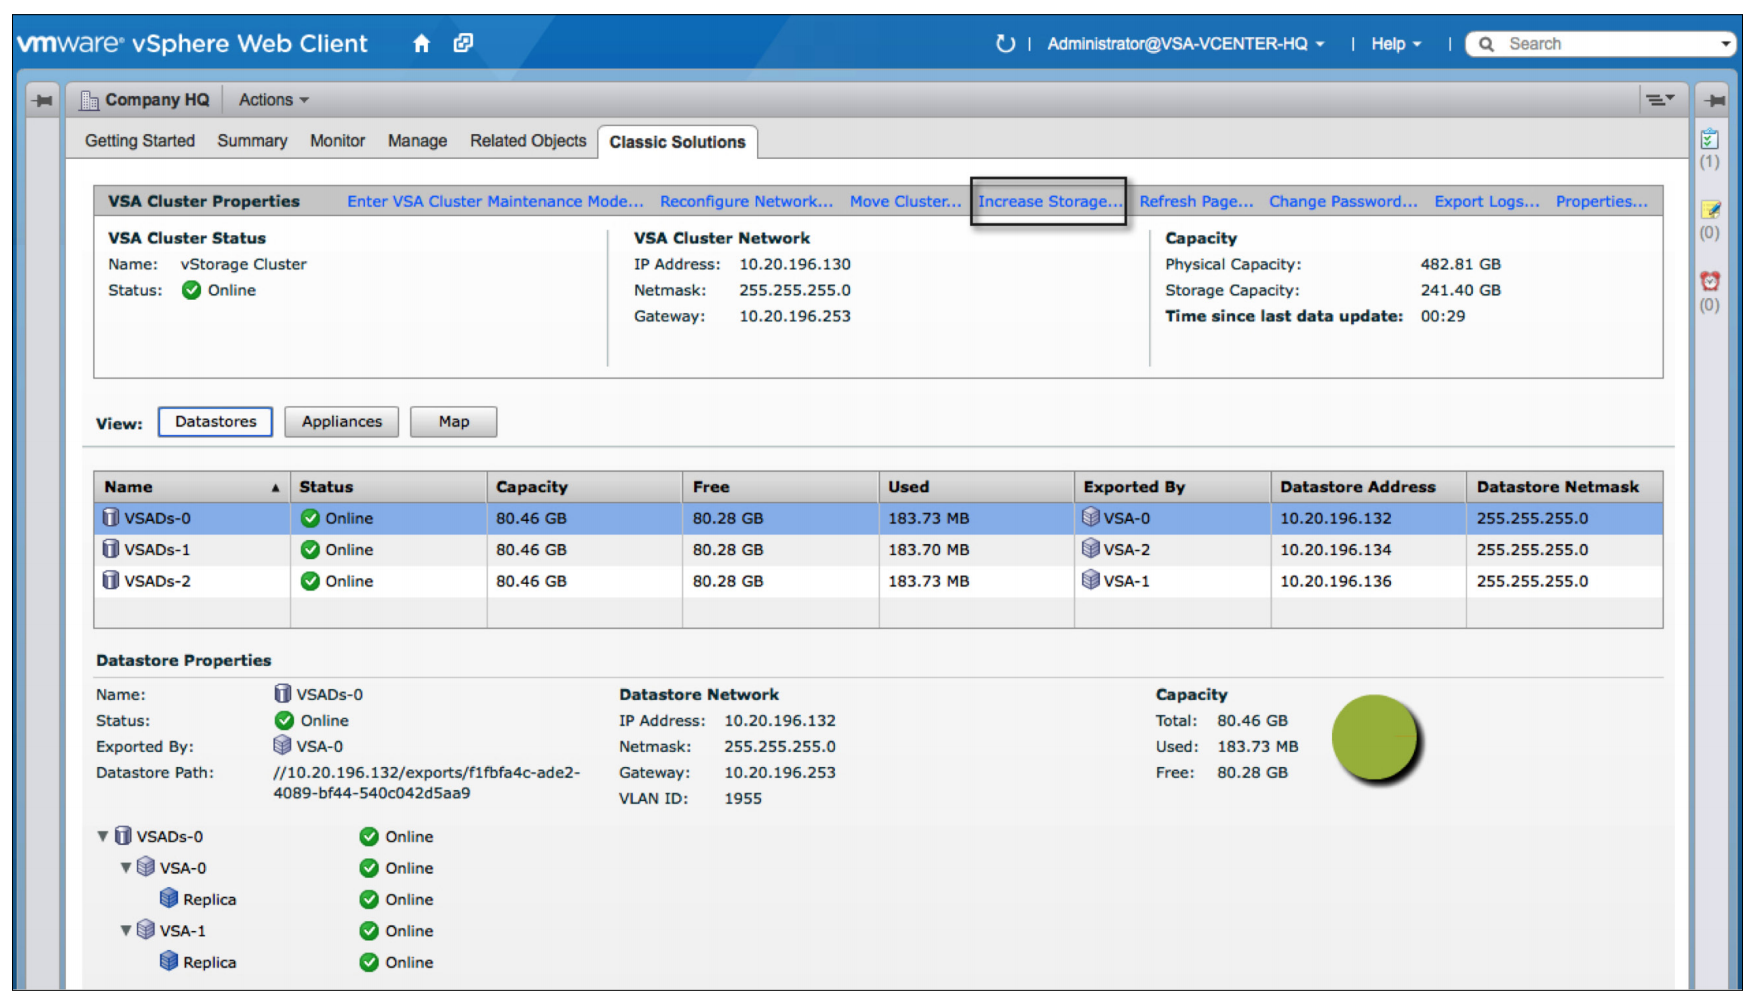Click the green capacity pie chart

pyautogui.click(x=1376, y=738)
